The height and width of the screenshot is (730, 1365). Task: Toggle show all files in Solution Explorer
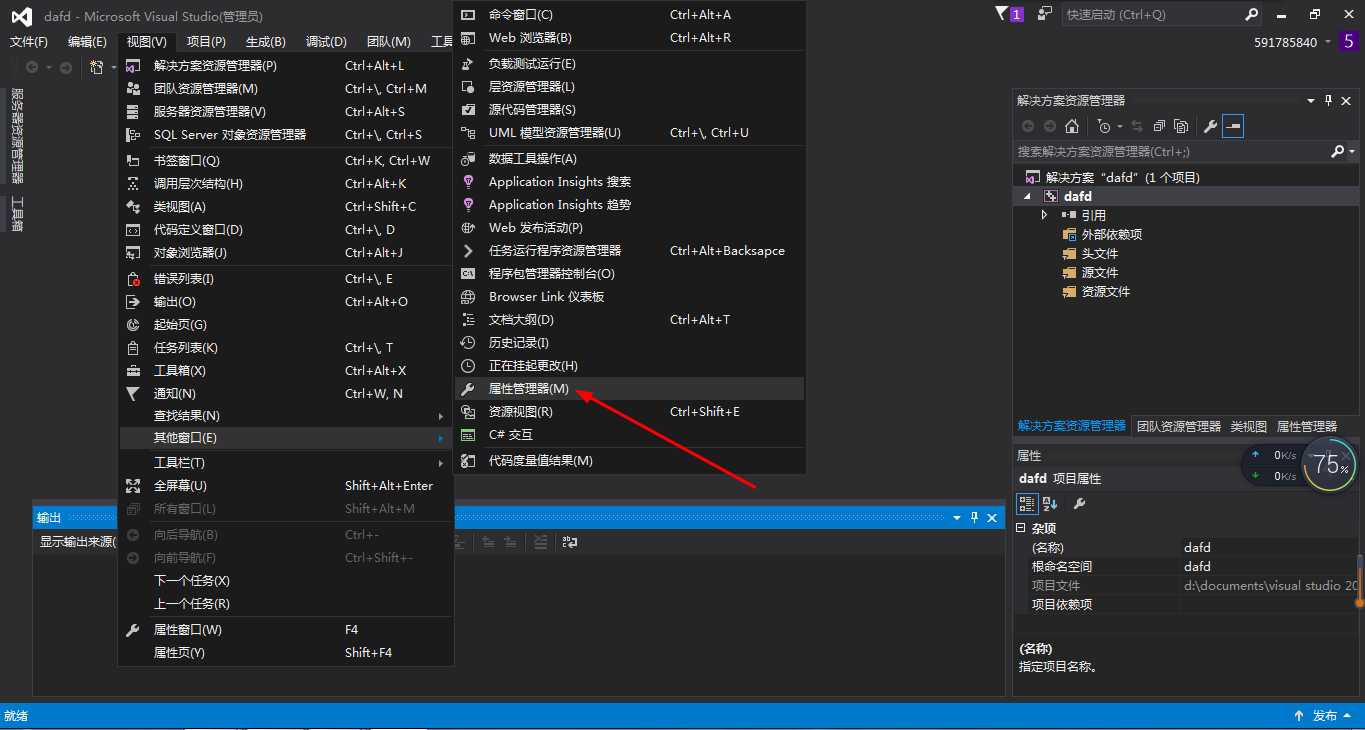pyautogui.click(x=1181, y=126)
